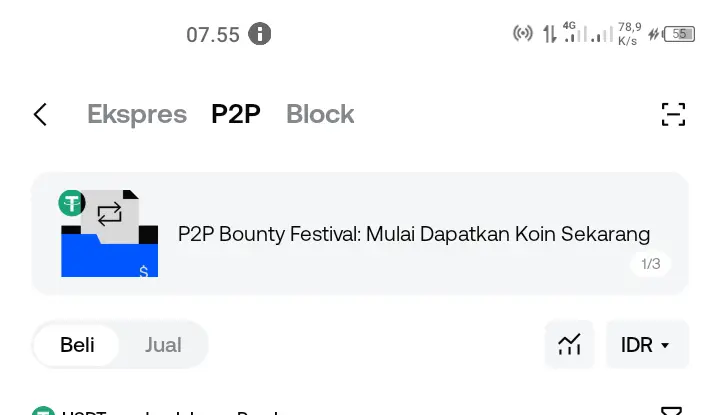Expand the USDT coin selector
The width and height of the screenshot is (719, 415).
[69, 411]
